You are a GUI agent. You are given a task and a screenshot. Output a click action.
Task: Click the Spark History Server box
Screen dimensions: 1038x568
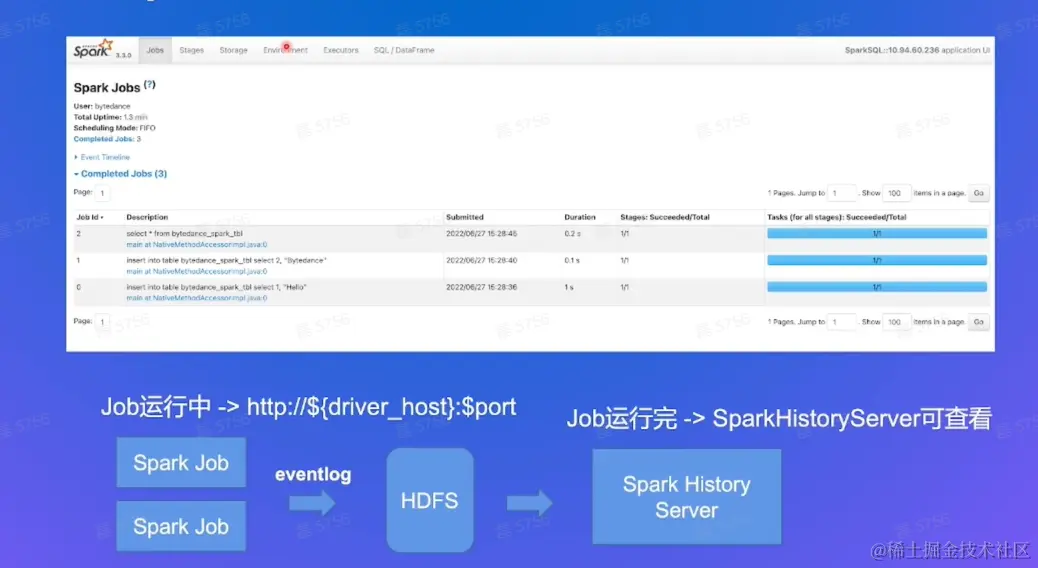coord(686,497)
